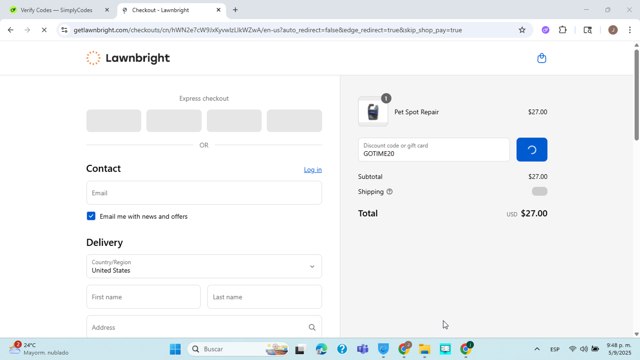The width and height of the screenshot is (640, 360).
Task: Switch to the Verify Codes SimplyCodes tab
Action: pos(56,10)
